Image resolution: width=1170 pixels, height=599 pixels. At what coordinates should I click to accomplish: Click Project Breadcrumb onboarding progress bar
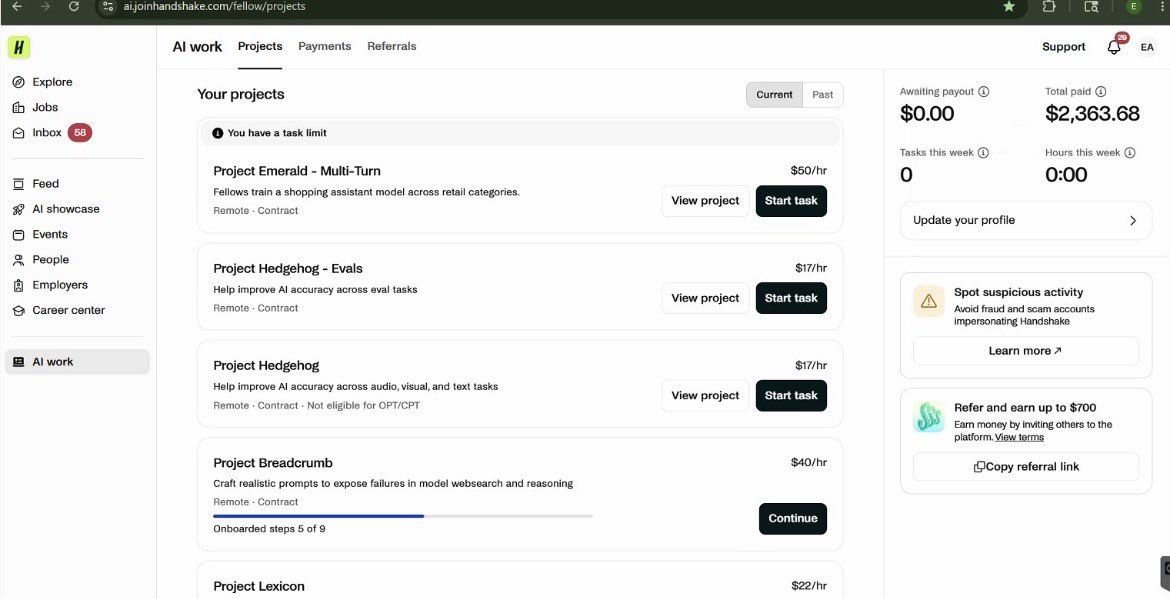(x=403, y=516)
